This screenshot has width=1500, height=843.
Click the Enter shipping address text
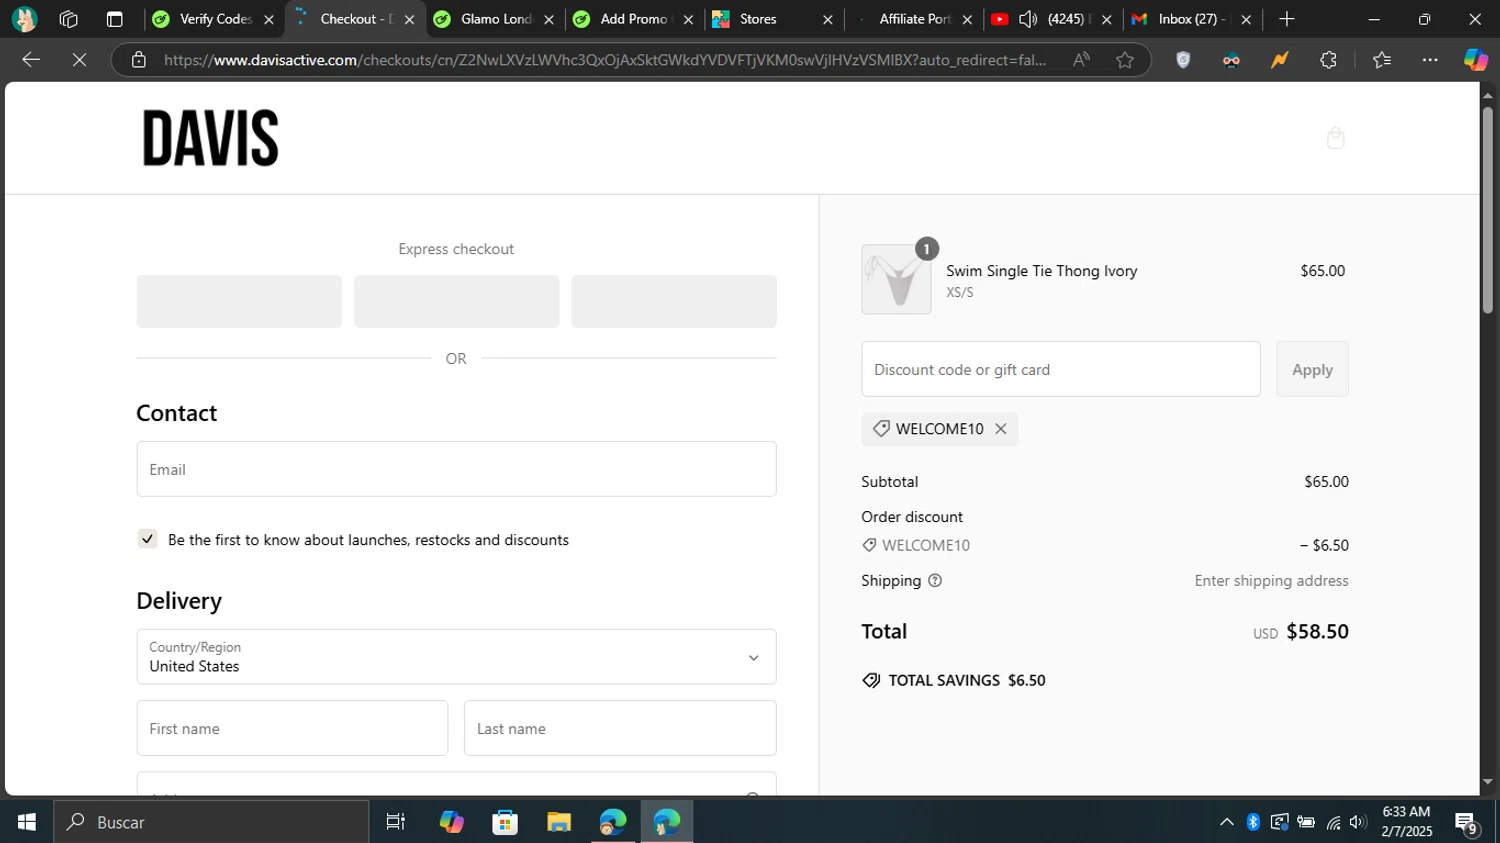click(1271, 581)
